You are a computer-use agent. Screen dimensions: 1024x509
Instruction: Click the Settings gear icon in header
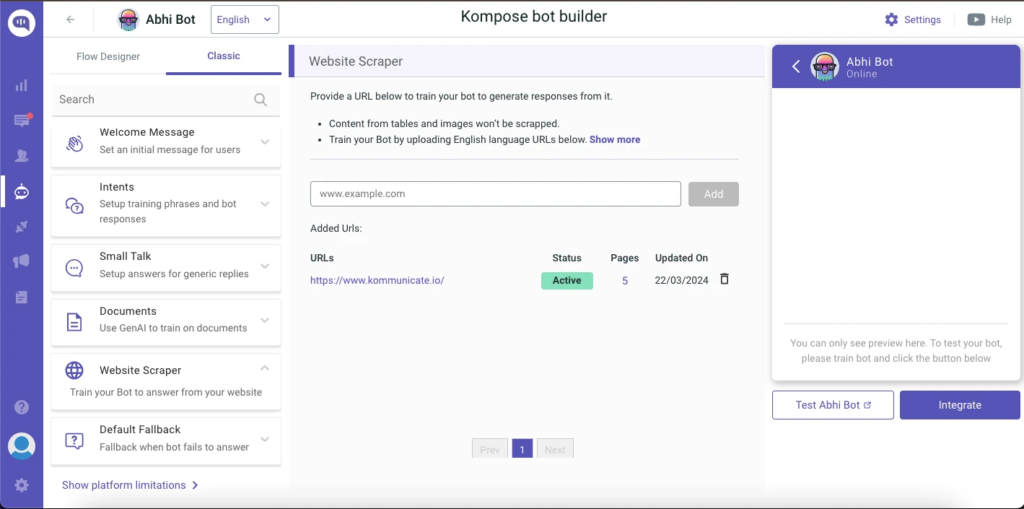click(891, 20)
